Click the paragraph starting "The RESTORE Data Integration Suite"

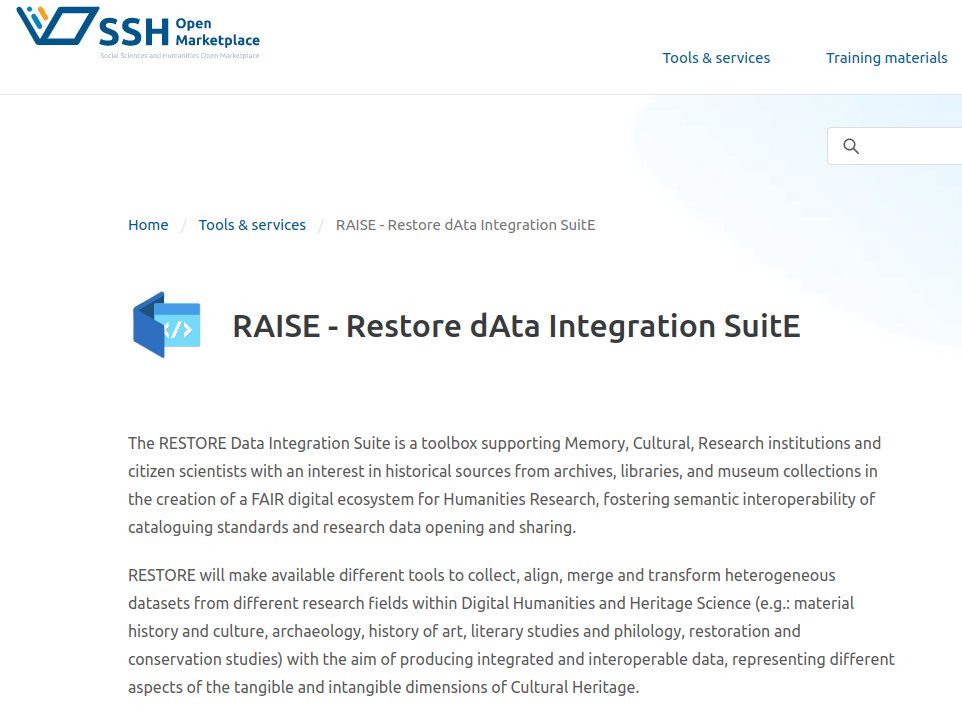[504, 485]
